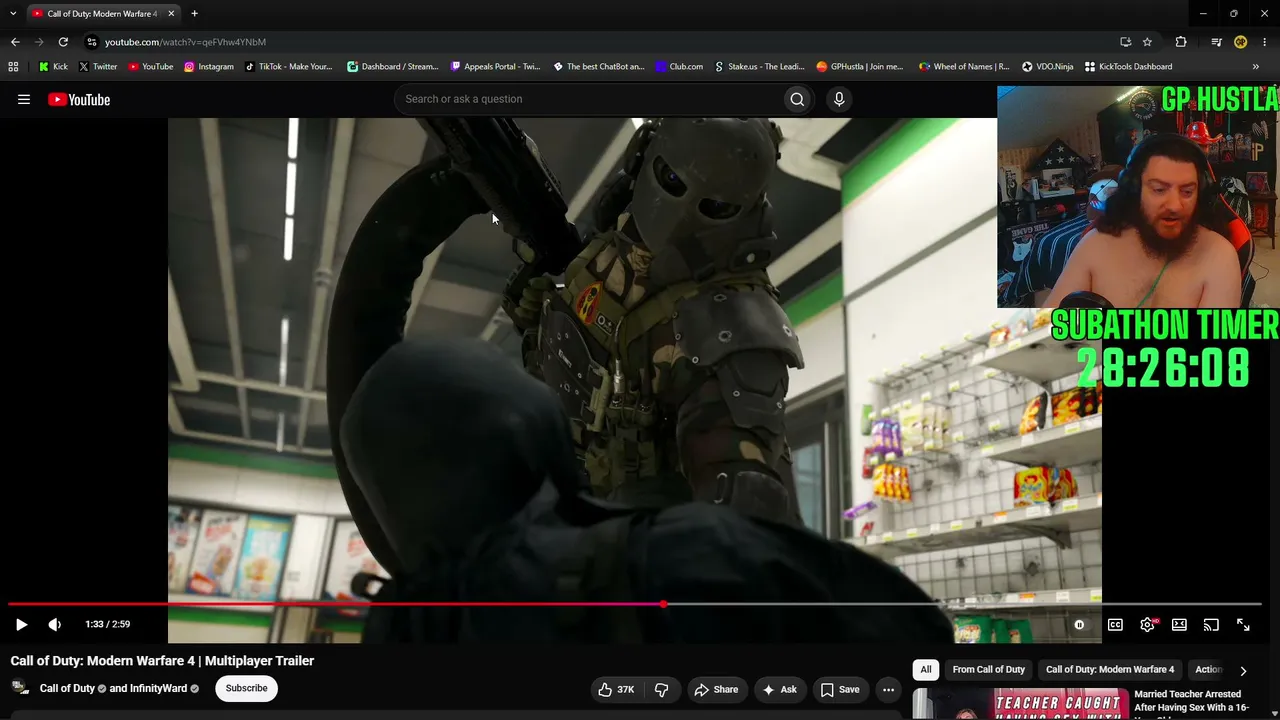
Task: Open the Instagram bookmark
Action: tap(209, 67)
